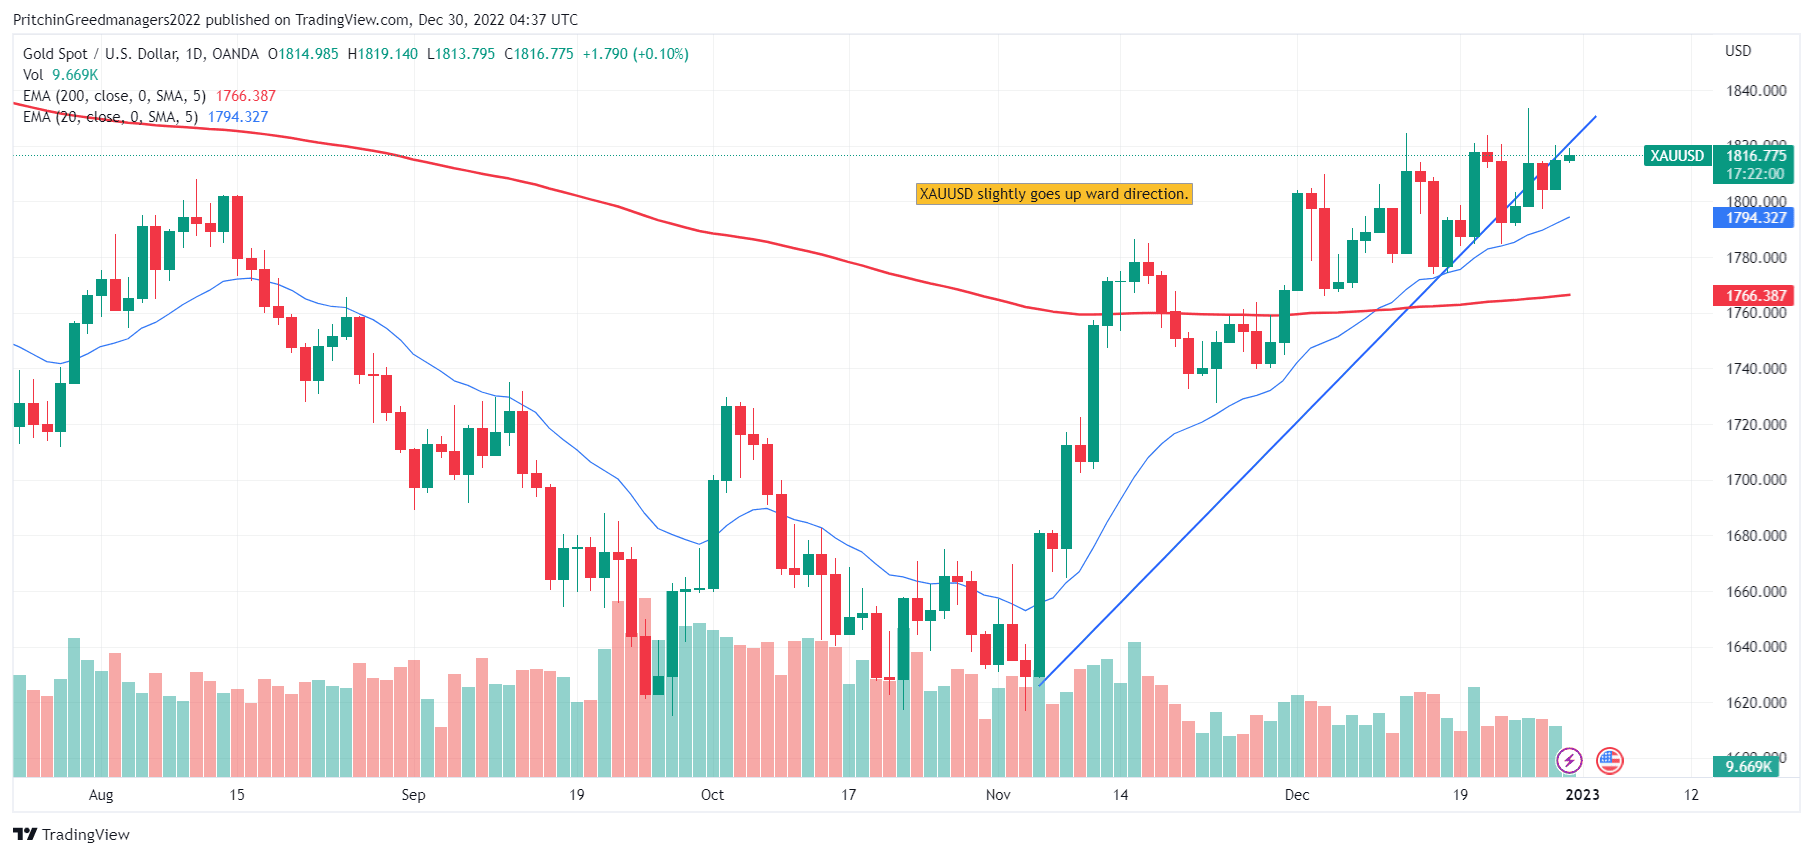Click the 17:22:00 countdown timer label

click(1756, 174)
